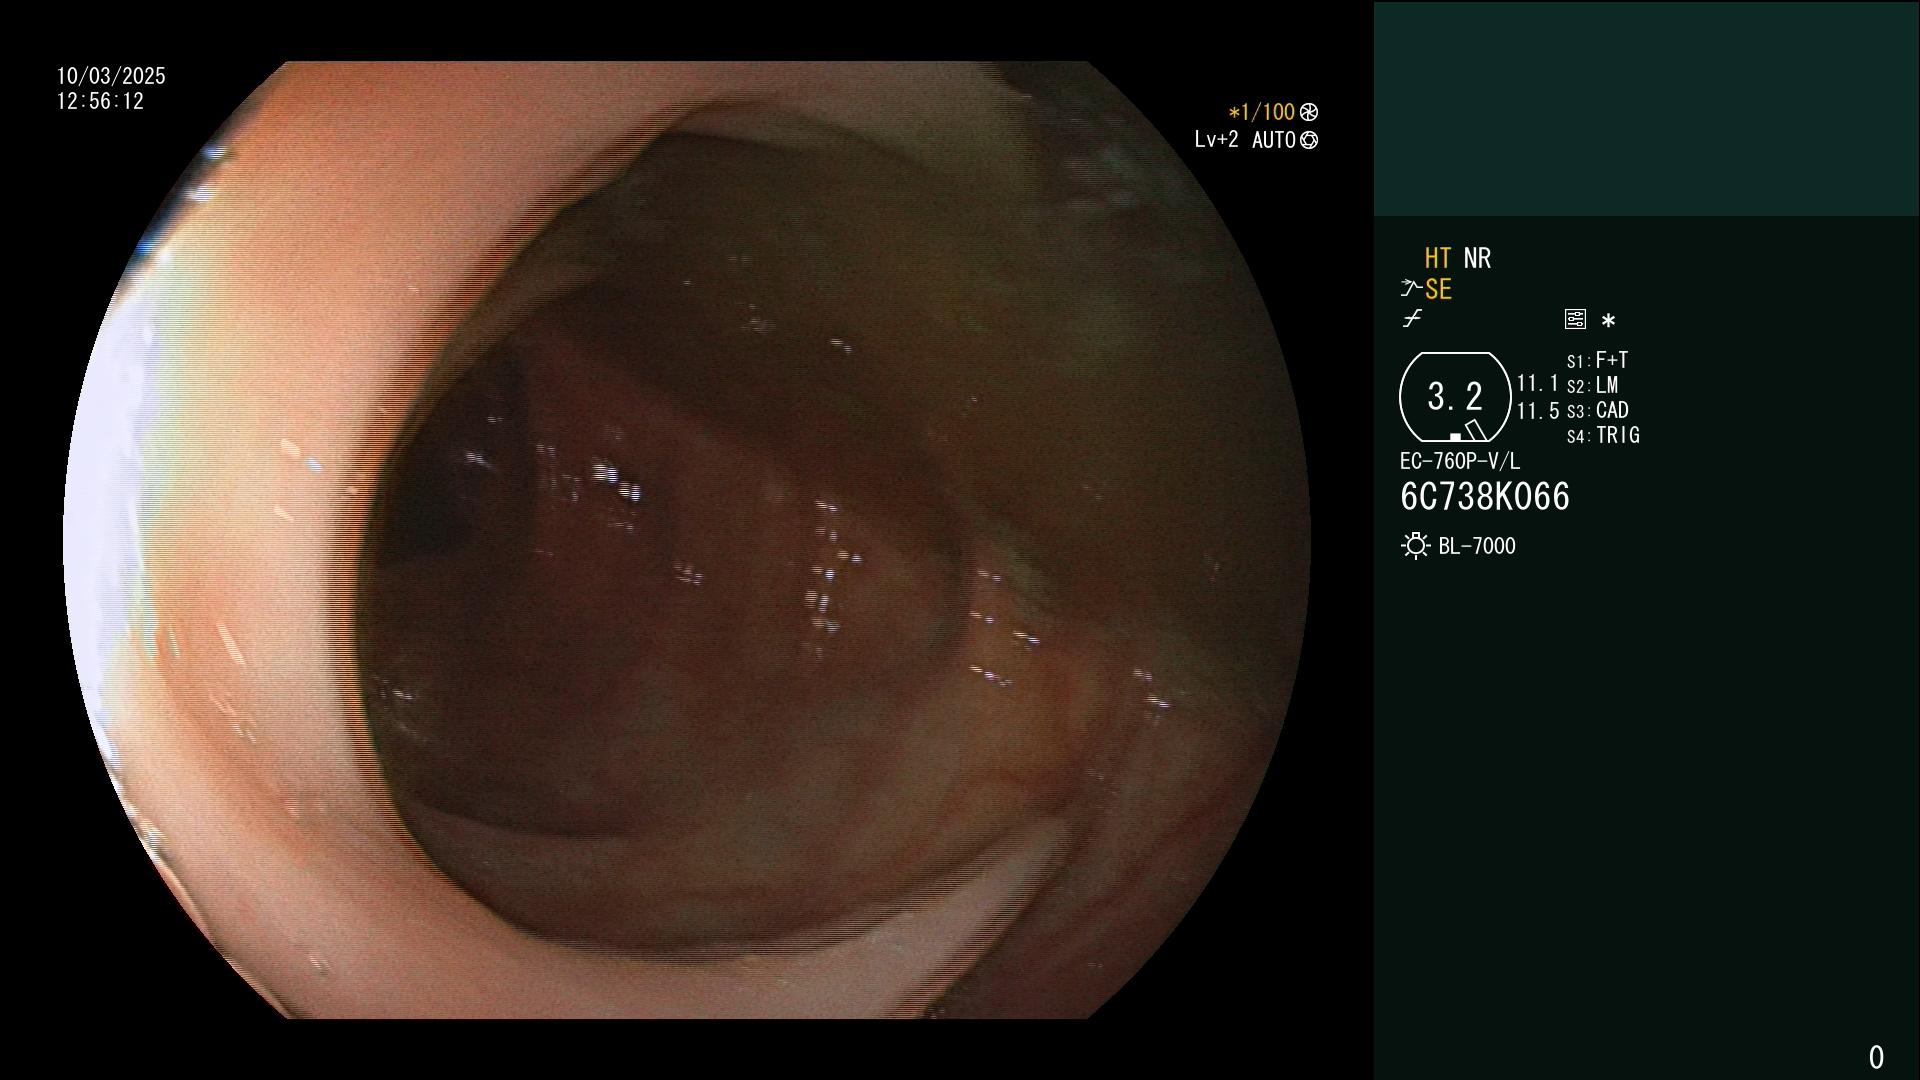
Task: Click the AUTO iris circular icon
Action: (x=1309, y=141)
